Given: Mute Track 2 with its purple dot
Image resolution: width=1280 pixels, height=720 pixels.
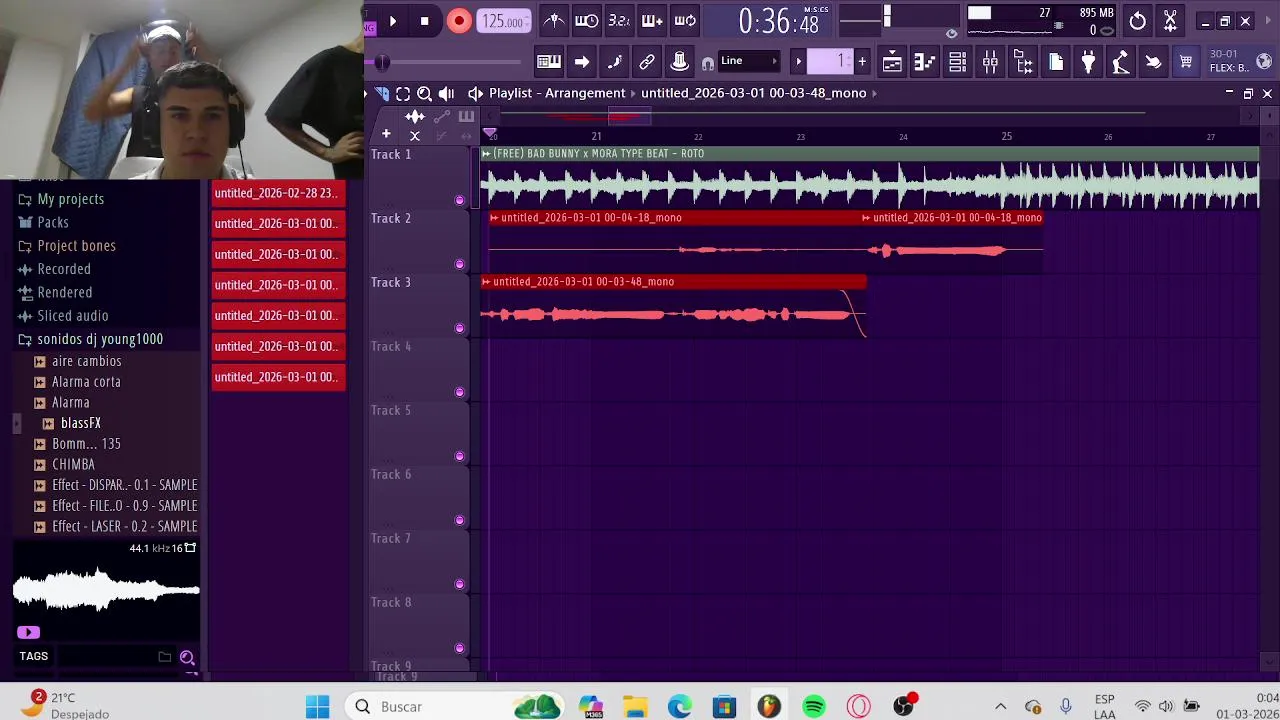Looking at the screenshot, I should pos(459,264).
